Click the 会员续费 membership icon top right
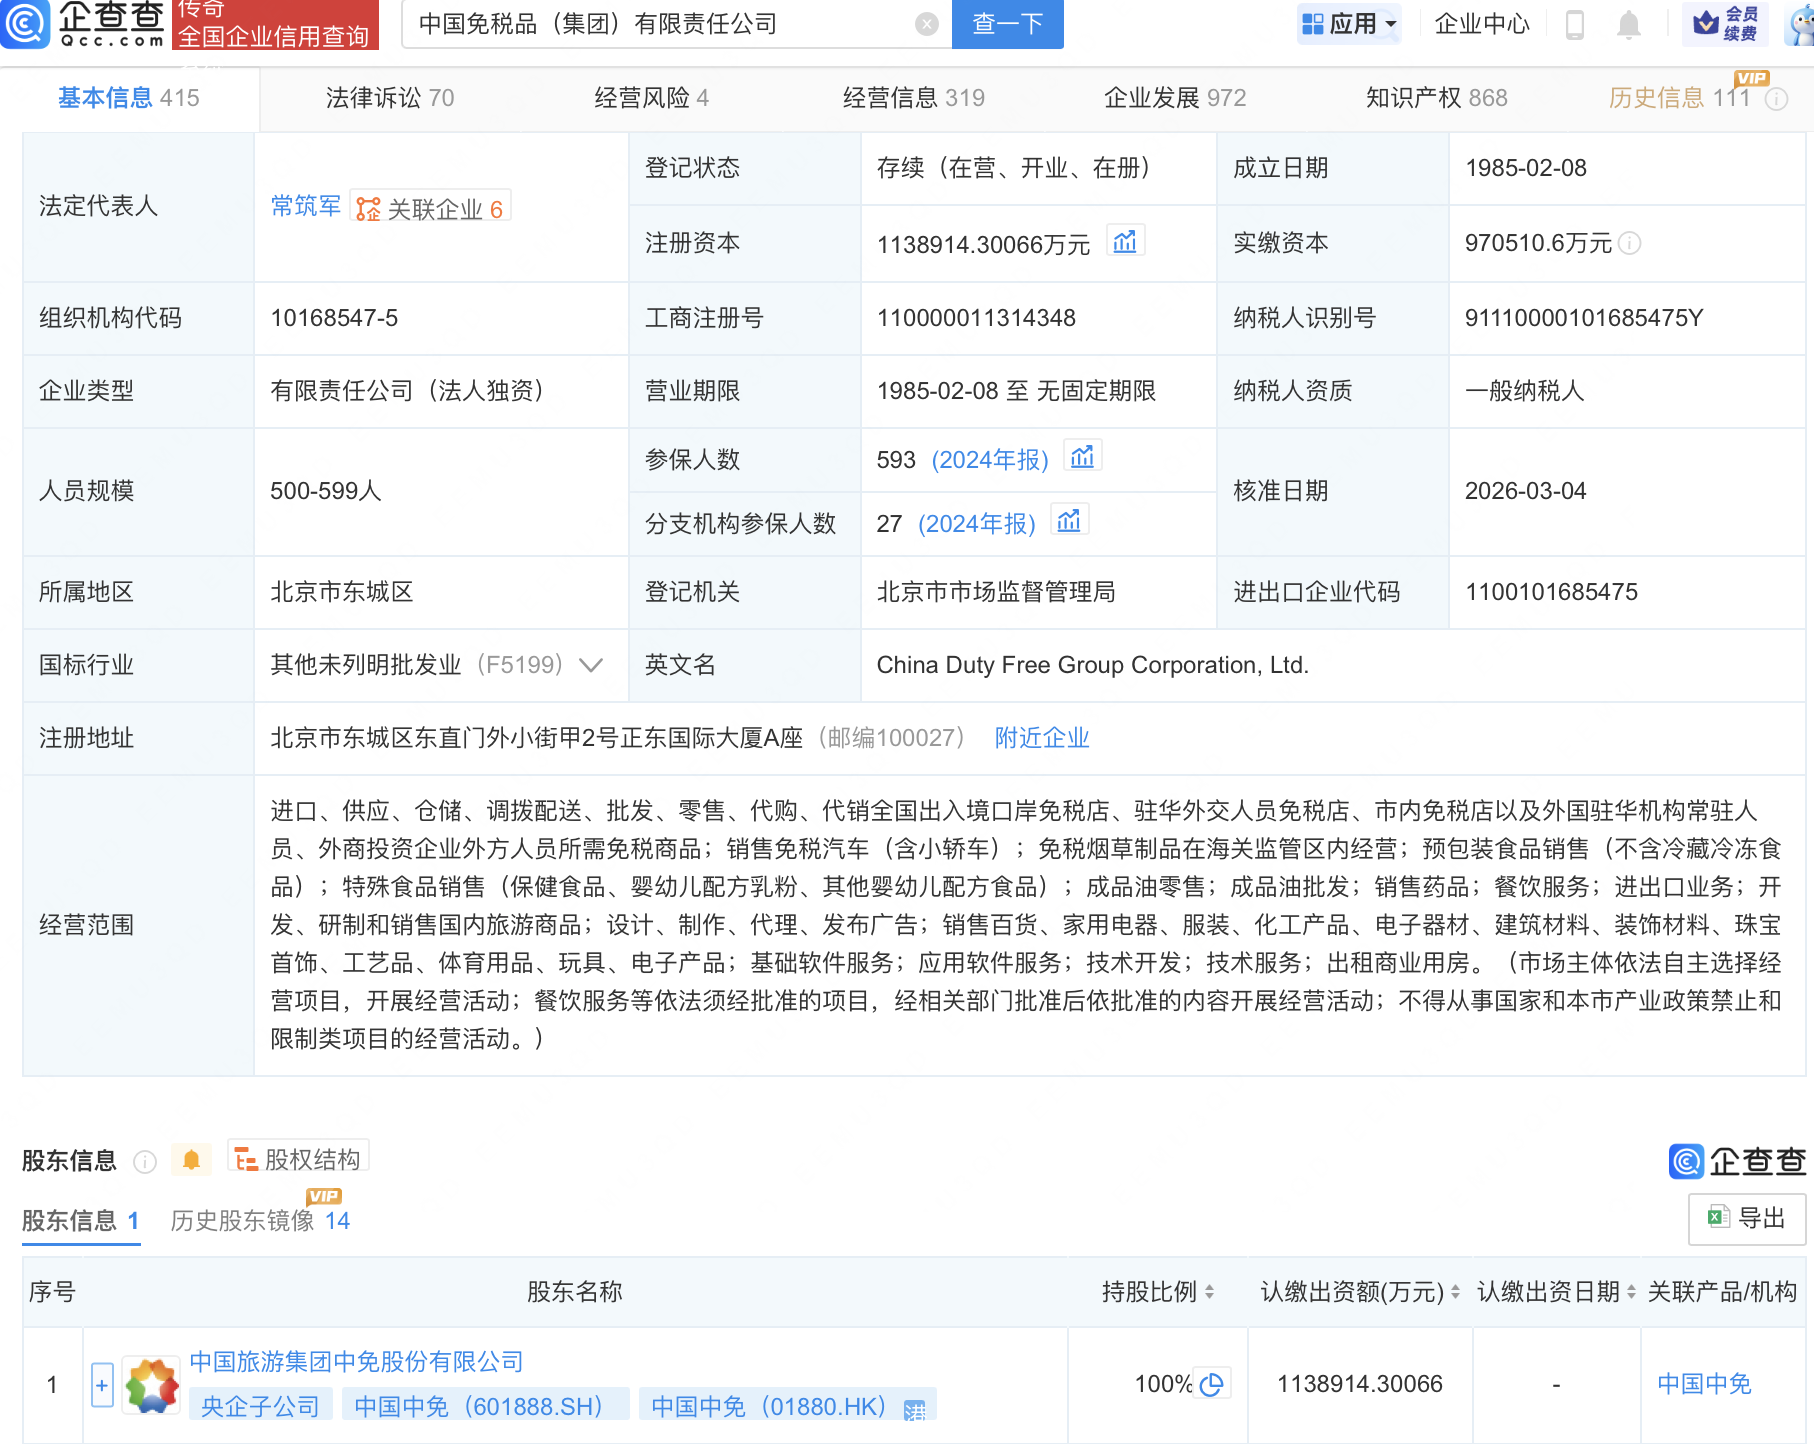Image resolution: width=1814 pixels, height=1444 pixels. tap(1724, 24)
